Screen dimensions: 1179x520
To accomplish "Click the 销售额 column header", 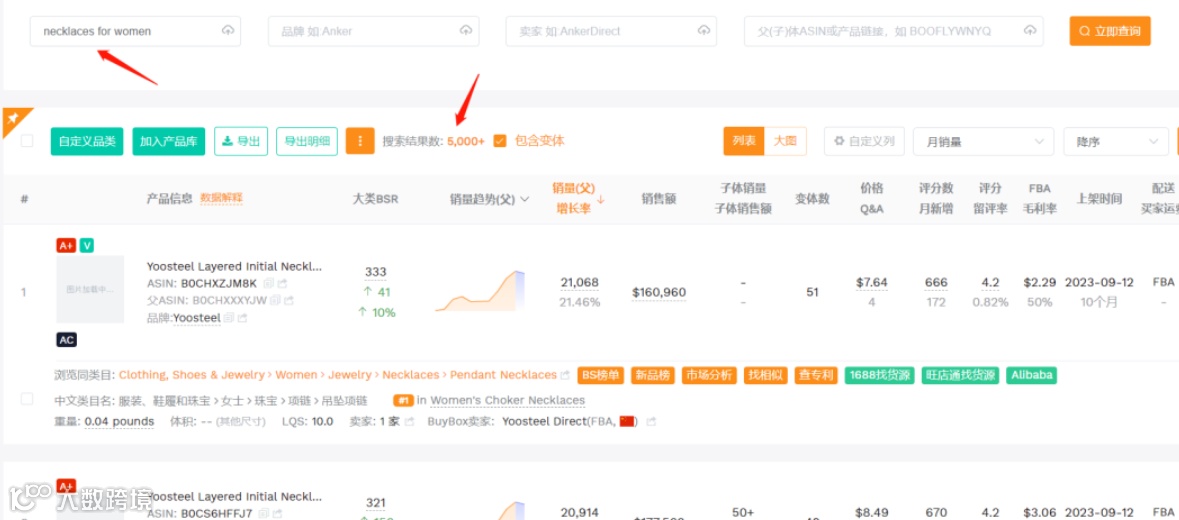I will [x=659, y=198].
